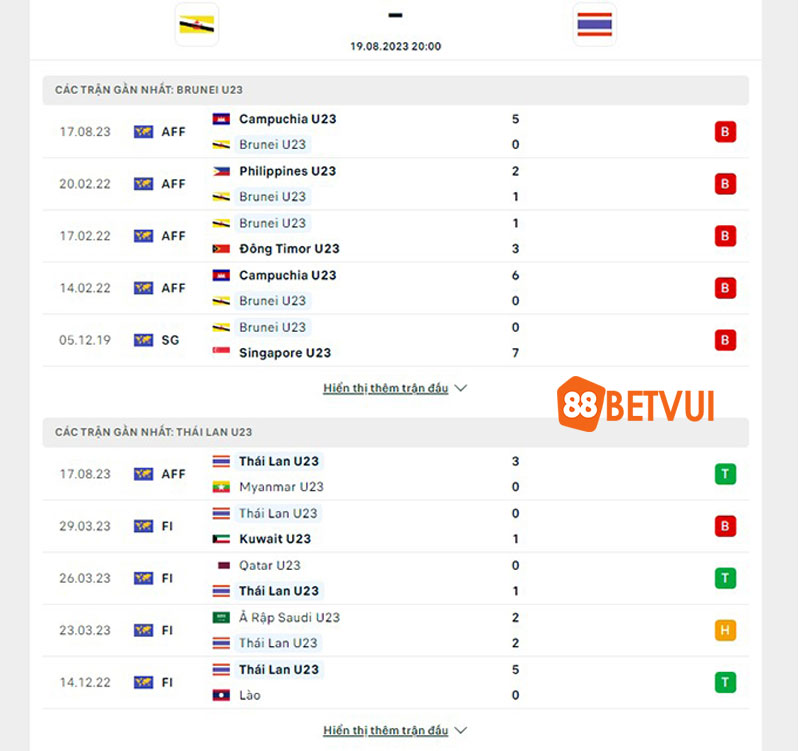Click the Singapore U23 flag icon

tap(221, 351)
